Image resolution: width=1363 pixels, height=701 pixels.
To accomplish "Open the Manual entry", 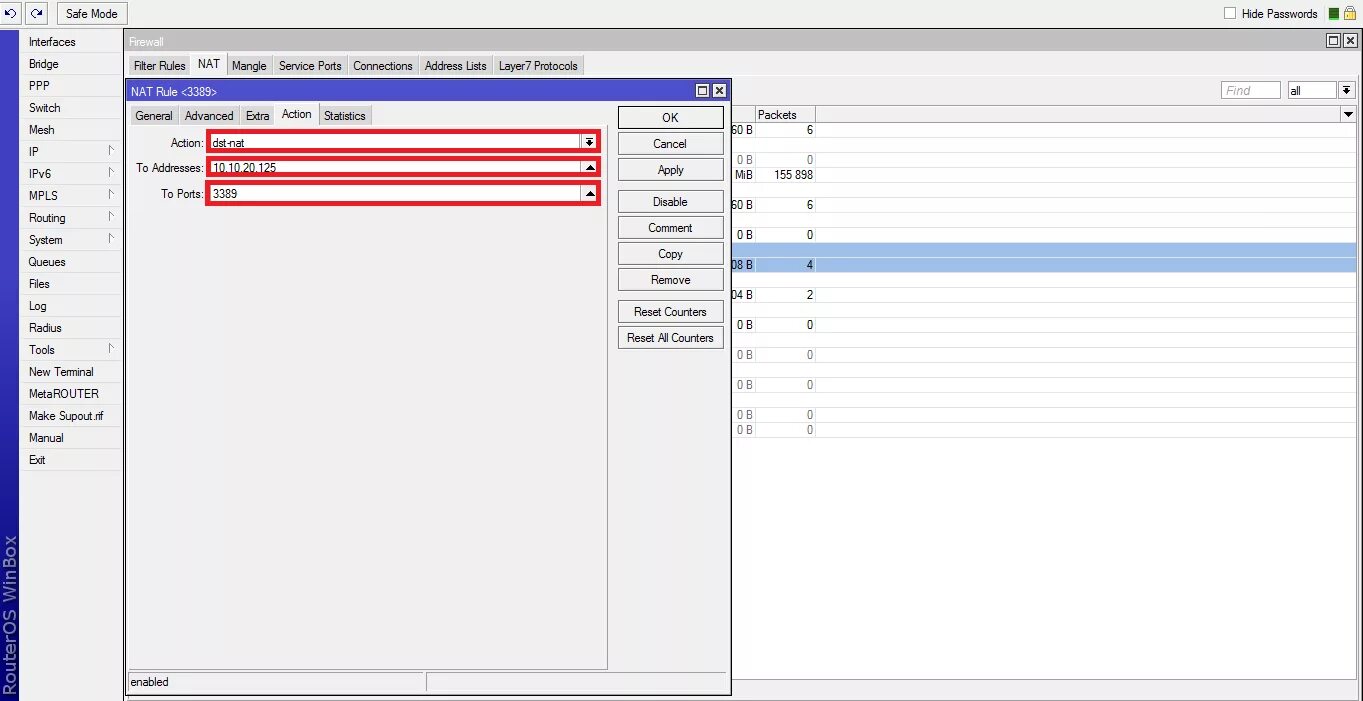I will [x=70, y=438].
